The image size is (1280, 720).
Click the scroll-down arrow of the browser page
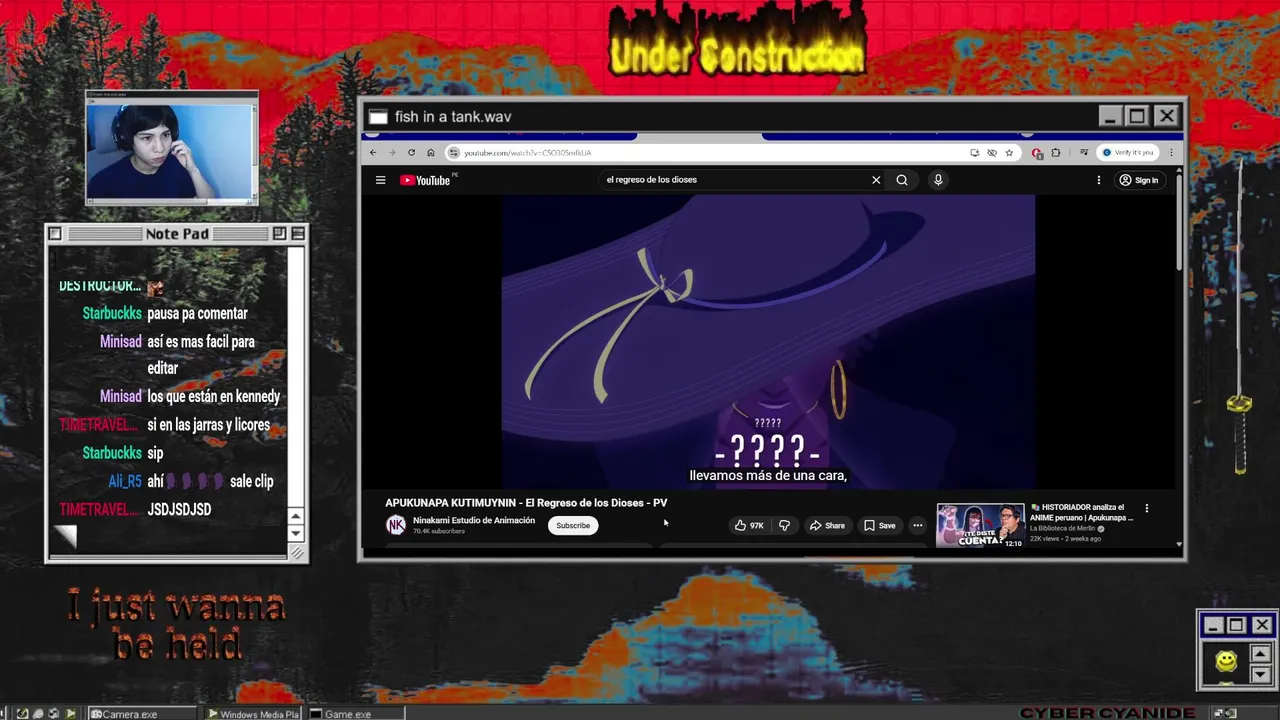(1179, 545)
